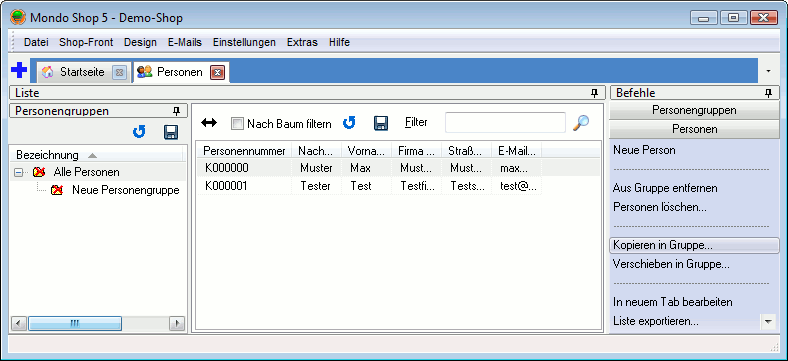Click the scrollbar left arrow
788x361 pixels.
19,323
